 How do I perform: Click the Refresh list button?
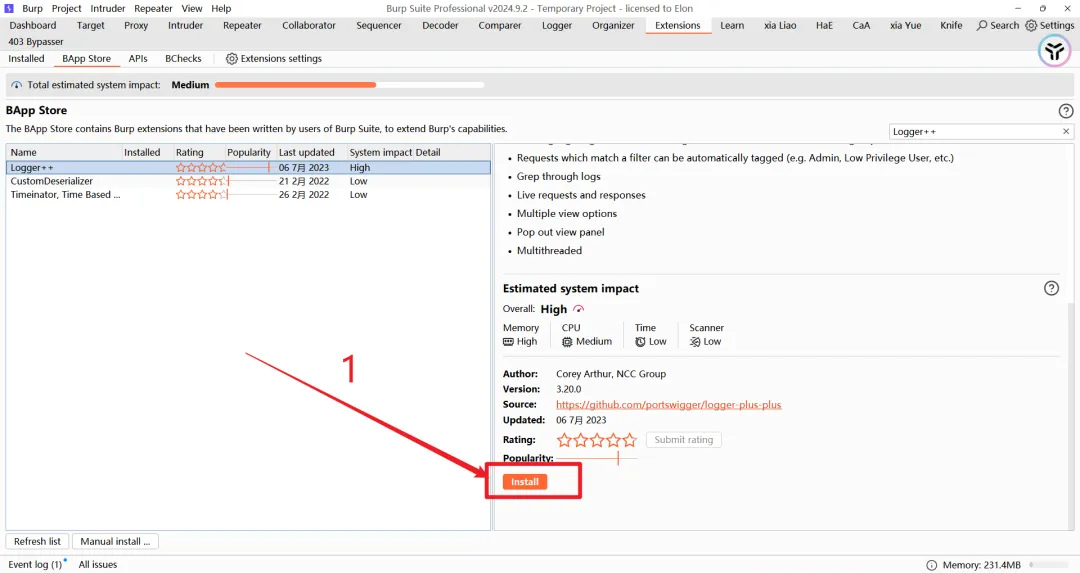tap(37, 542)
